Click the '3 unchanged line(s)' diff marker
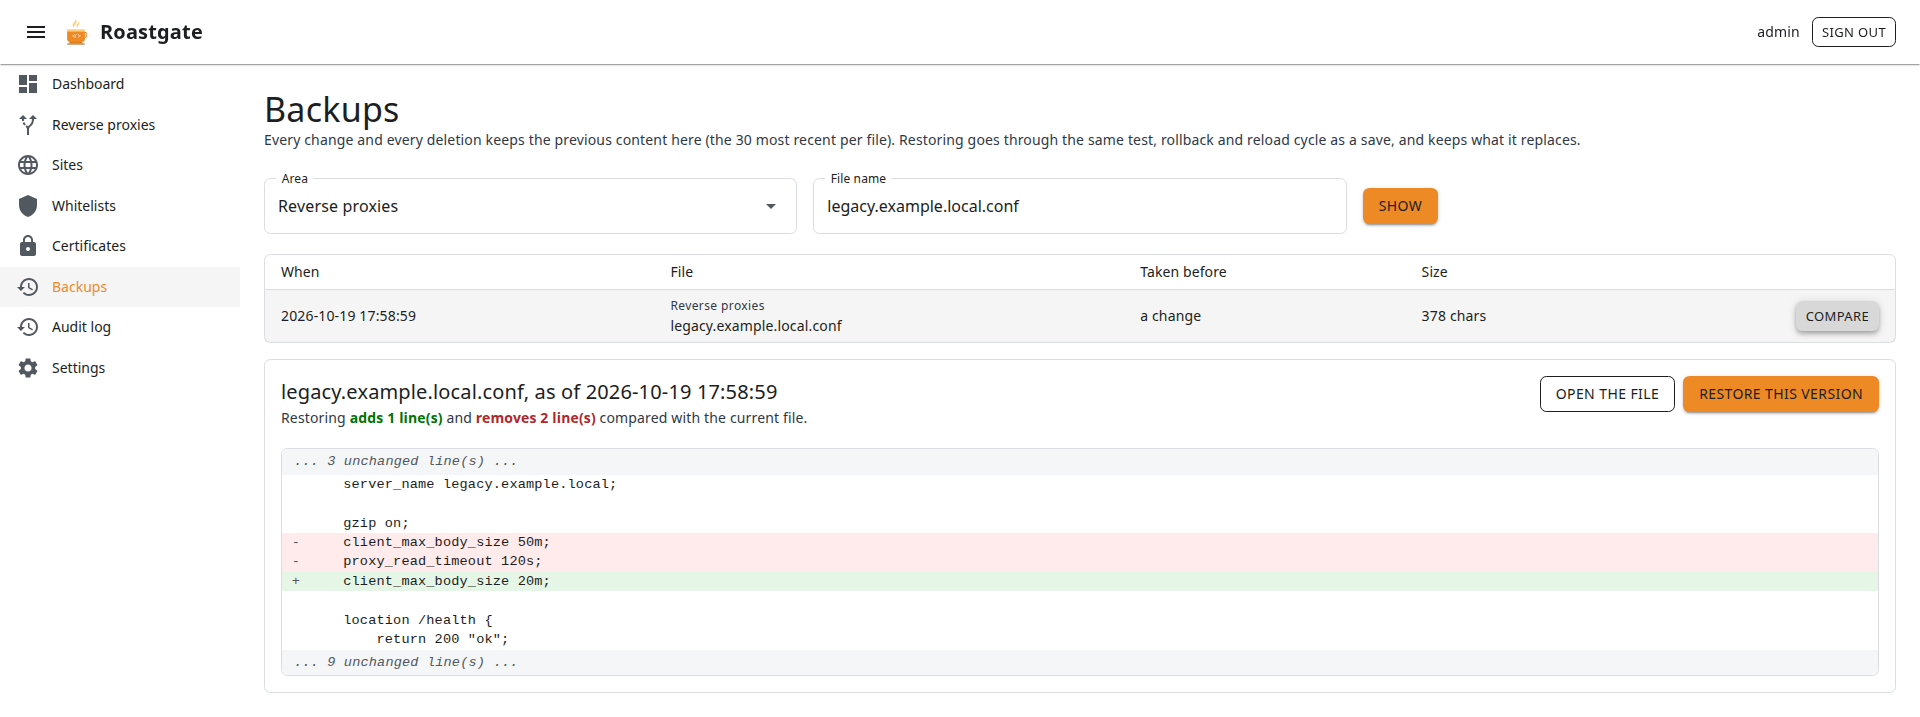 [x=1080, y=461]
